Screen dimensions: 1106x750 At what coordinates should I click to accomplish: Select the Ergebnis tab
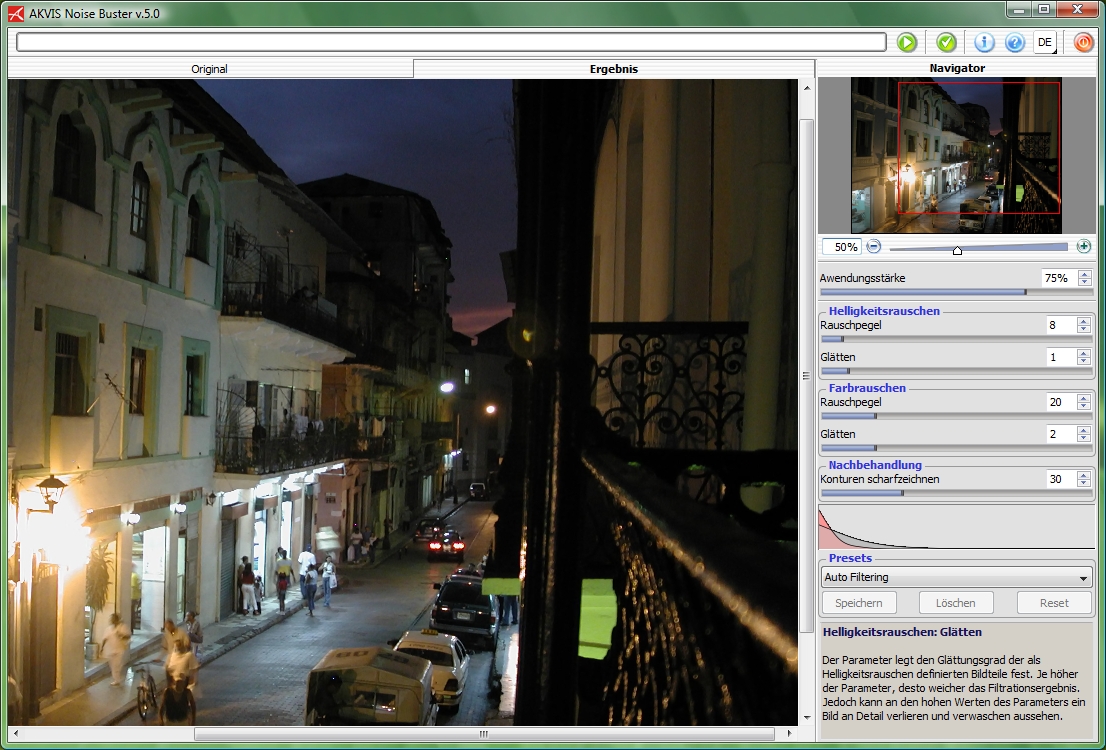(x=614, y=69)
